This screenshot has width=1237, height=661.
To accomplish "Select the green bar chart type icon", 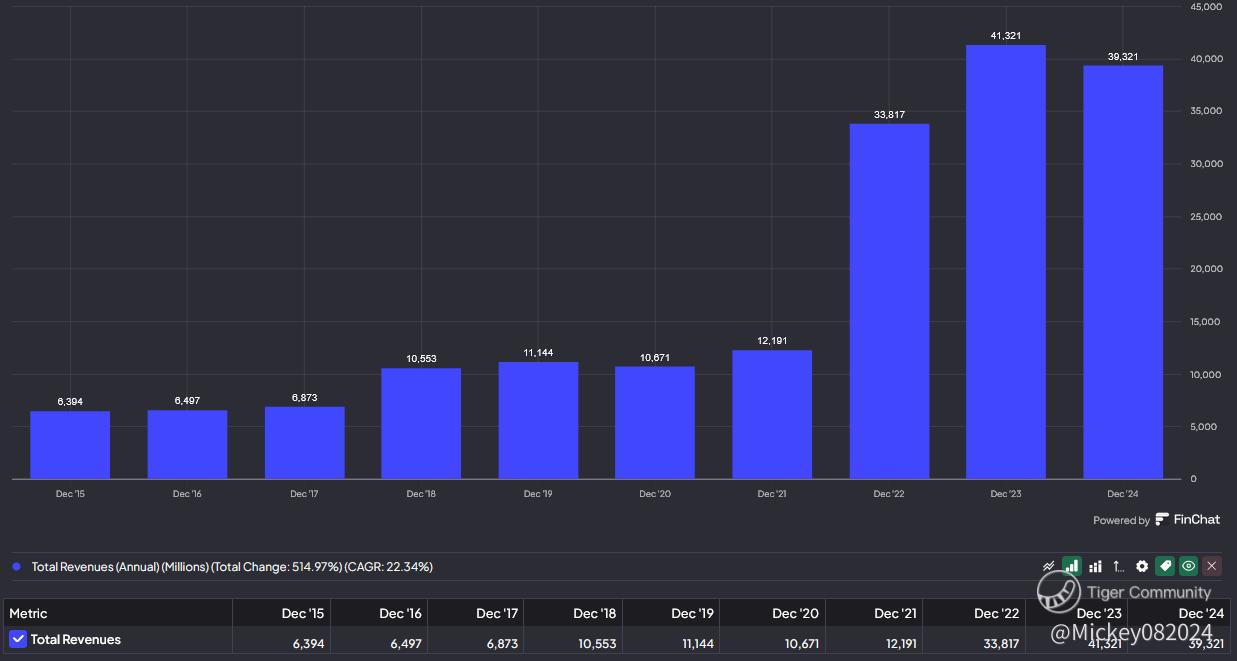I will coord(1072,566).
